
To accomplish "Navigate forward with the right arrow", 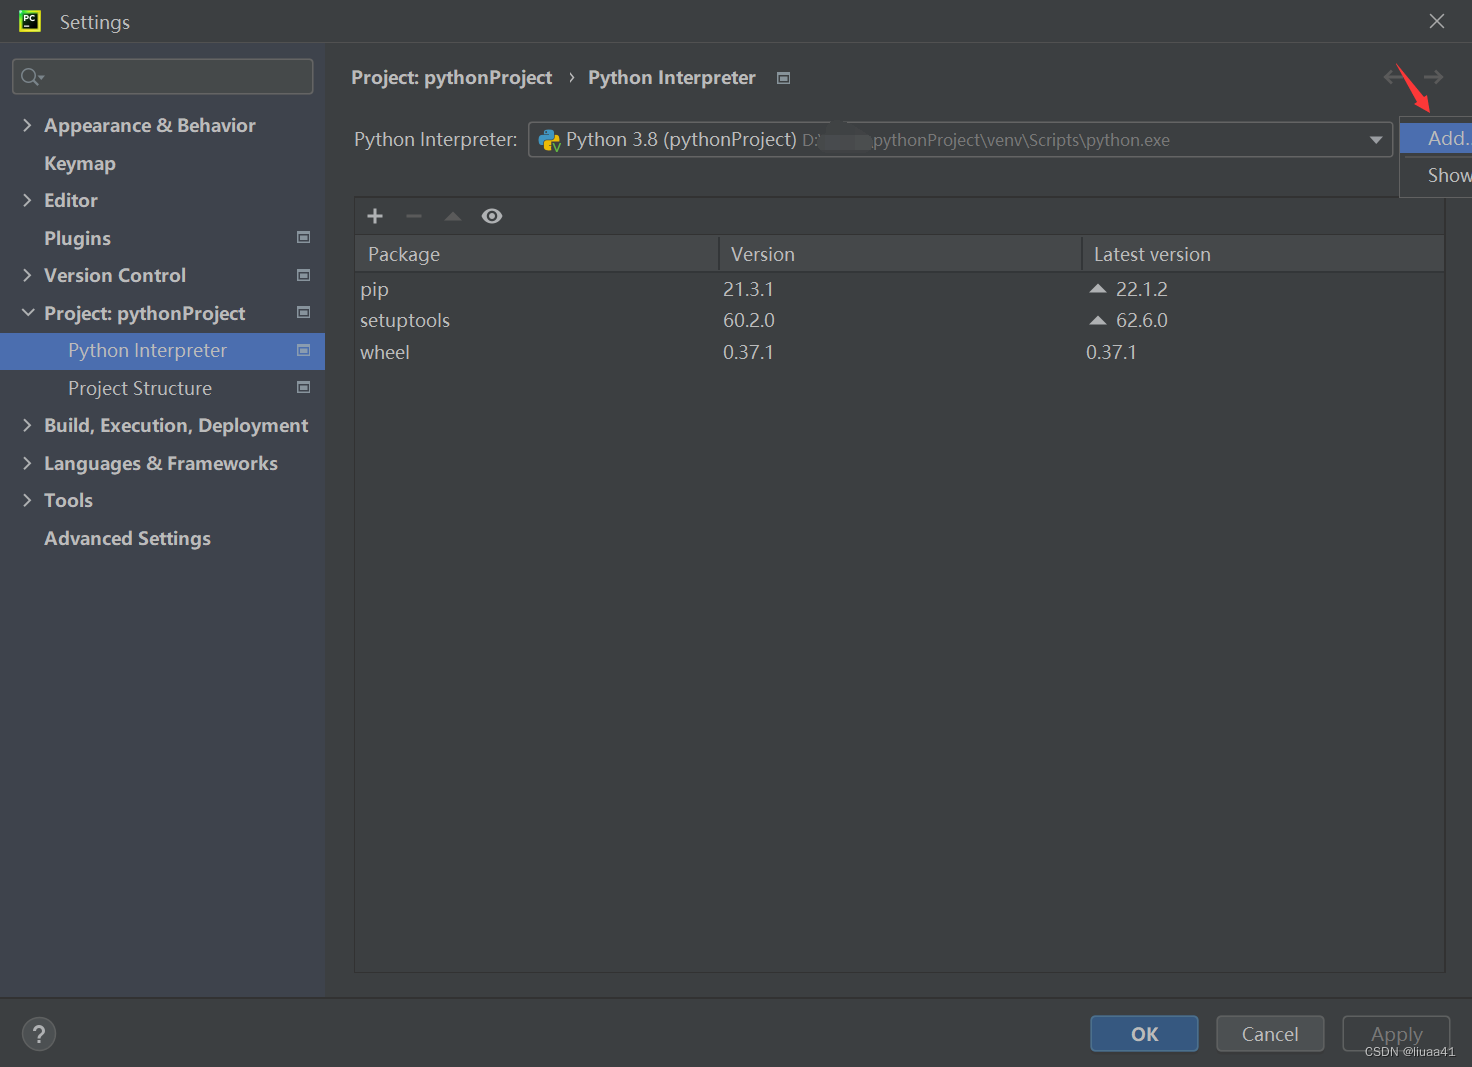I will [1433, 77].
